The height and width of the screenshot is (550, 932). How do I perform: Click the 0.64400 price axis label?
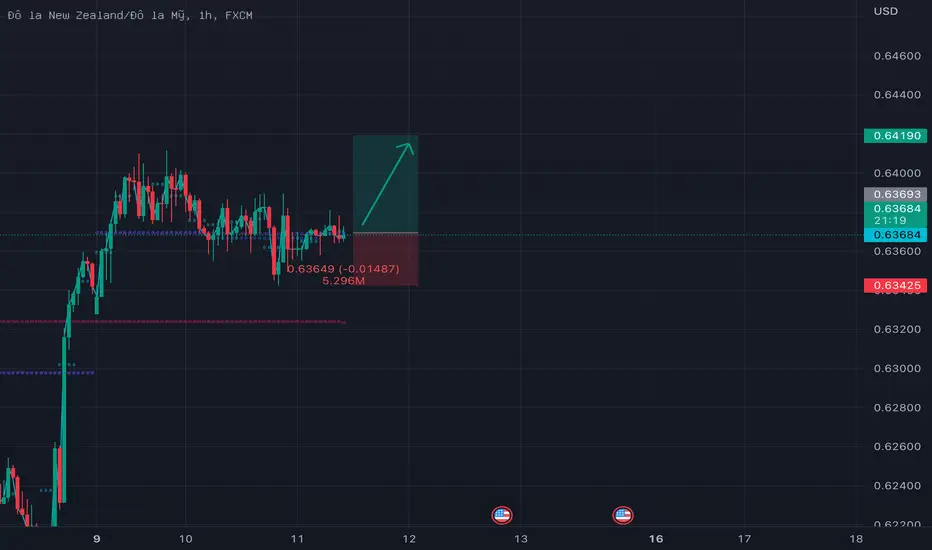897,95
